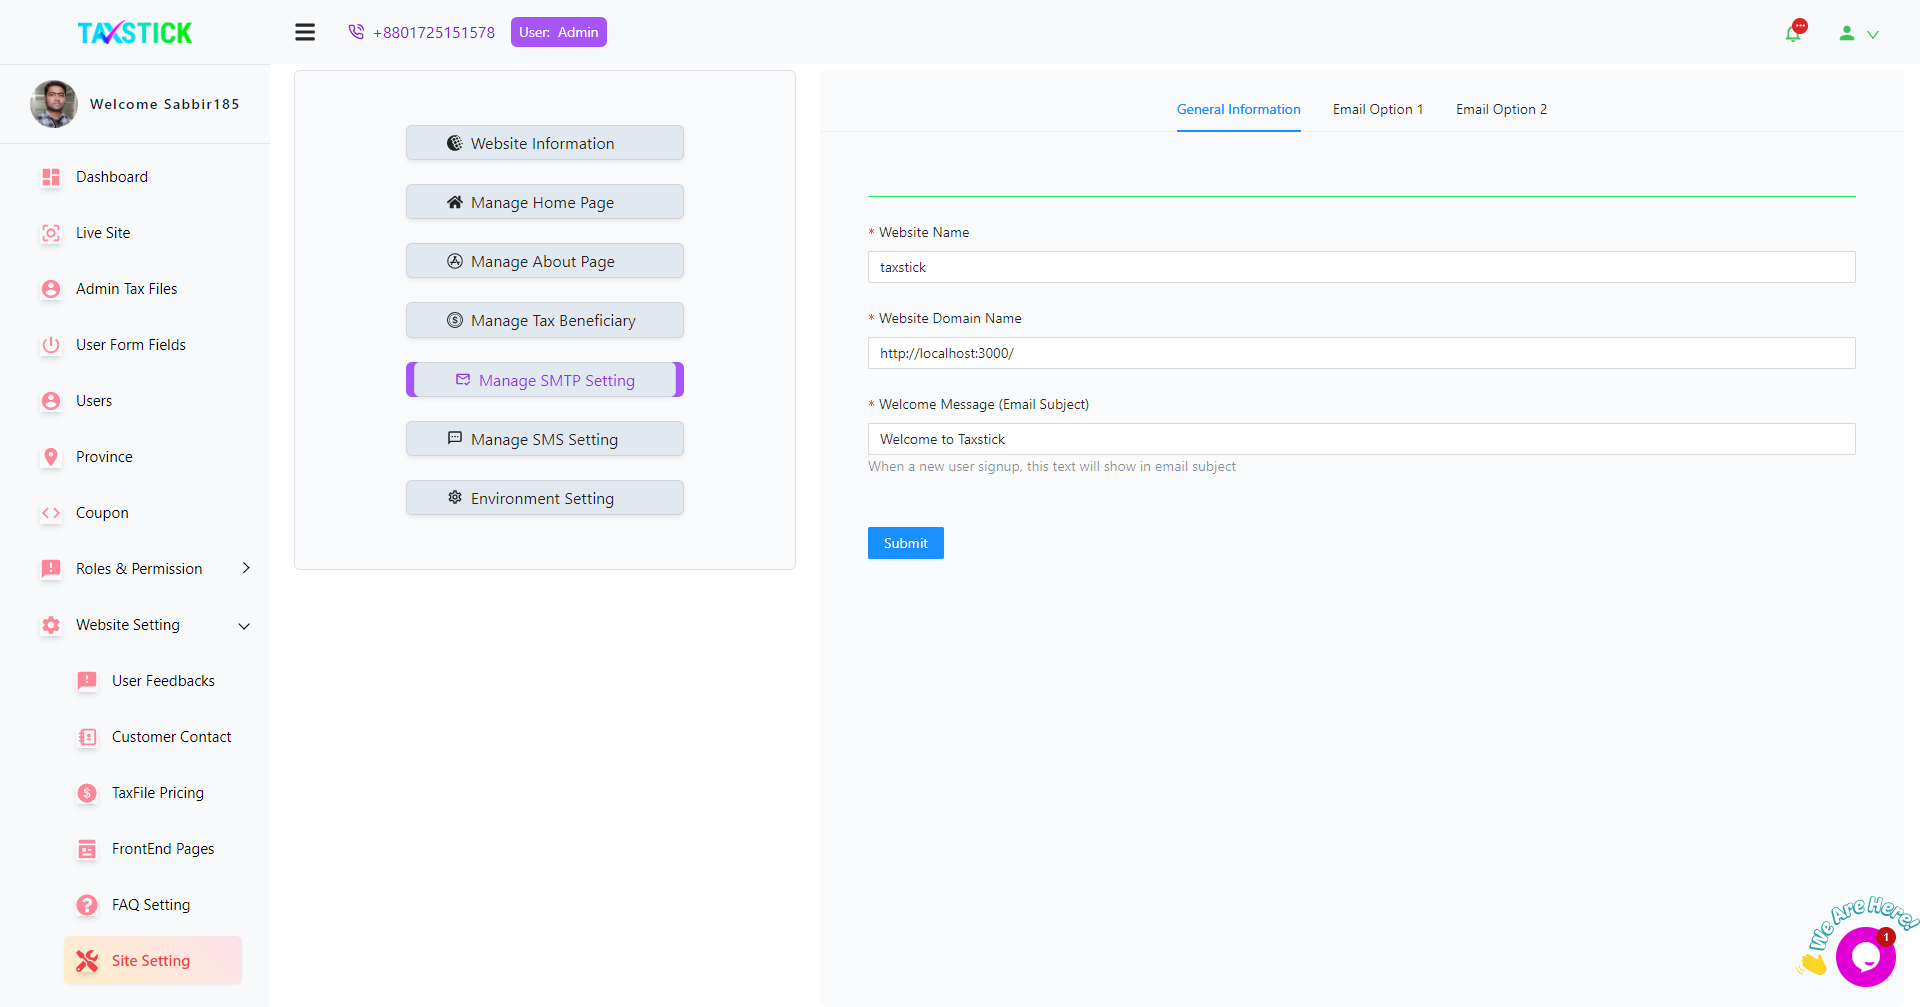The image size is (1920, 1007).
Task: Click the Coupon code icon
Action: tap(51, 513)
